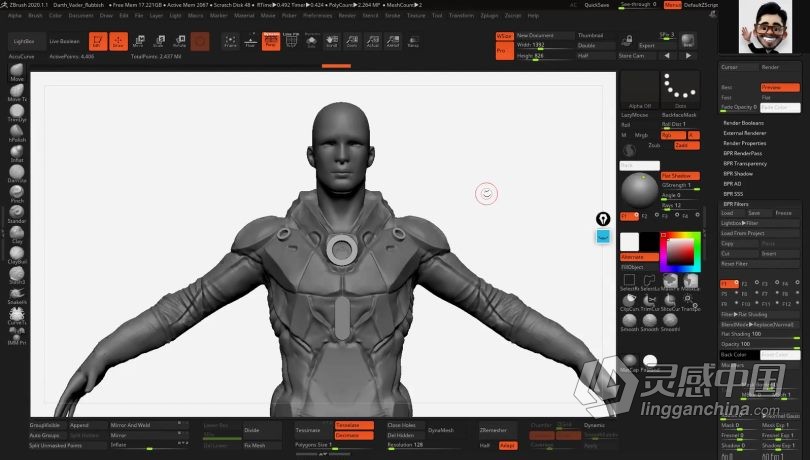This screenshot has height=460, width=810.
Task: Expand the BPR SSS section
Action: (x=733, y=194)
